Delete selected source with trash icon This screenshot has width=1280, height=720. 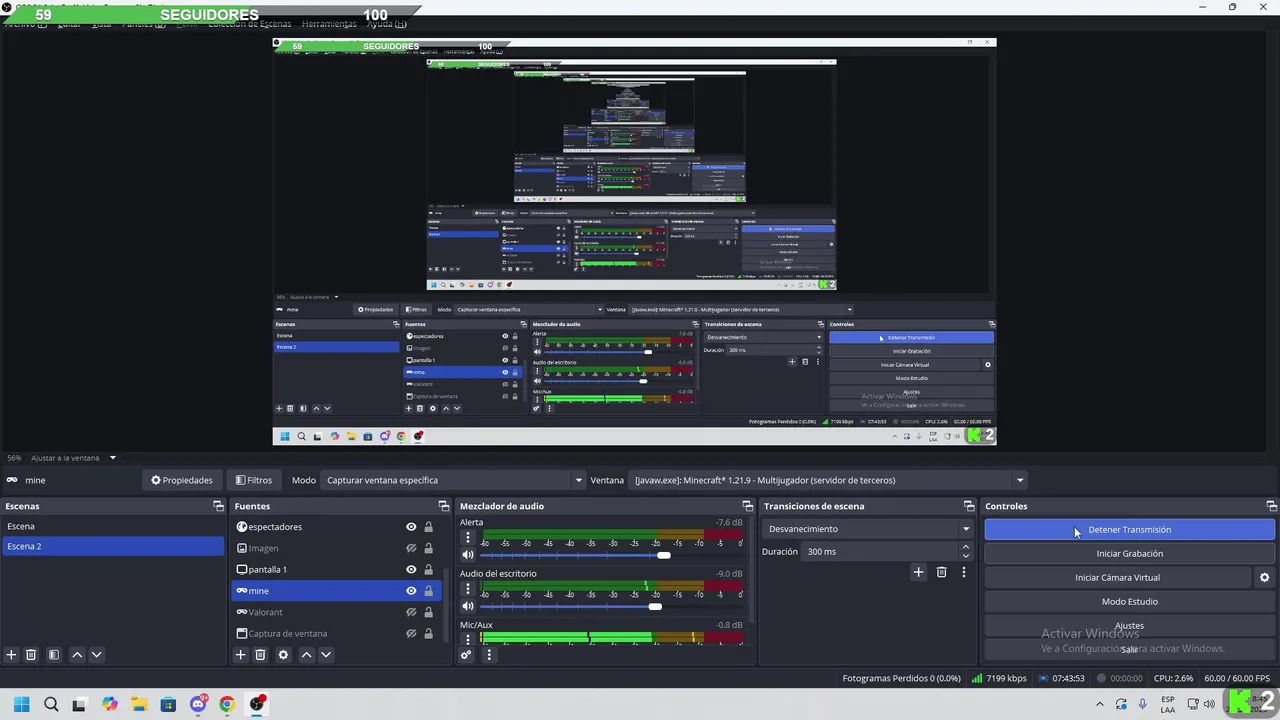260,655
